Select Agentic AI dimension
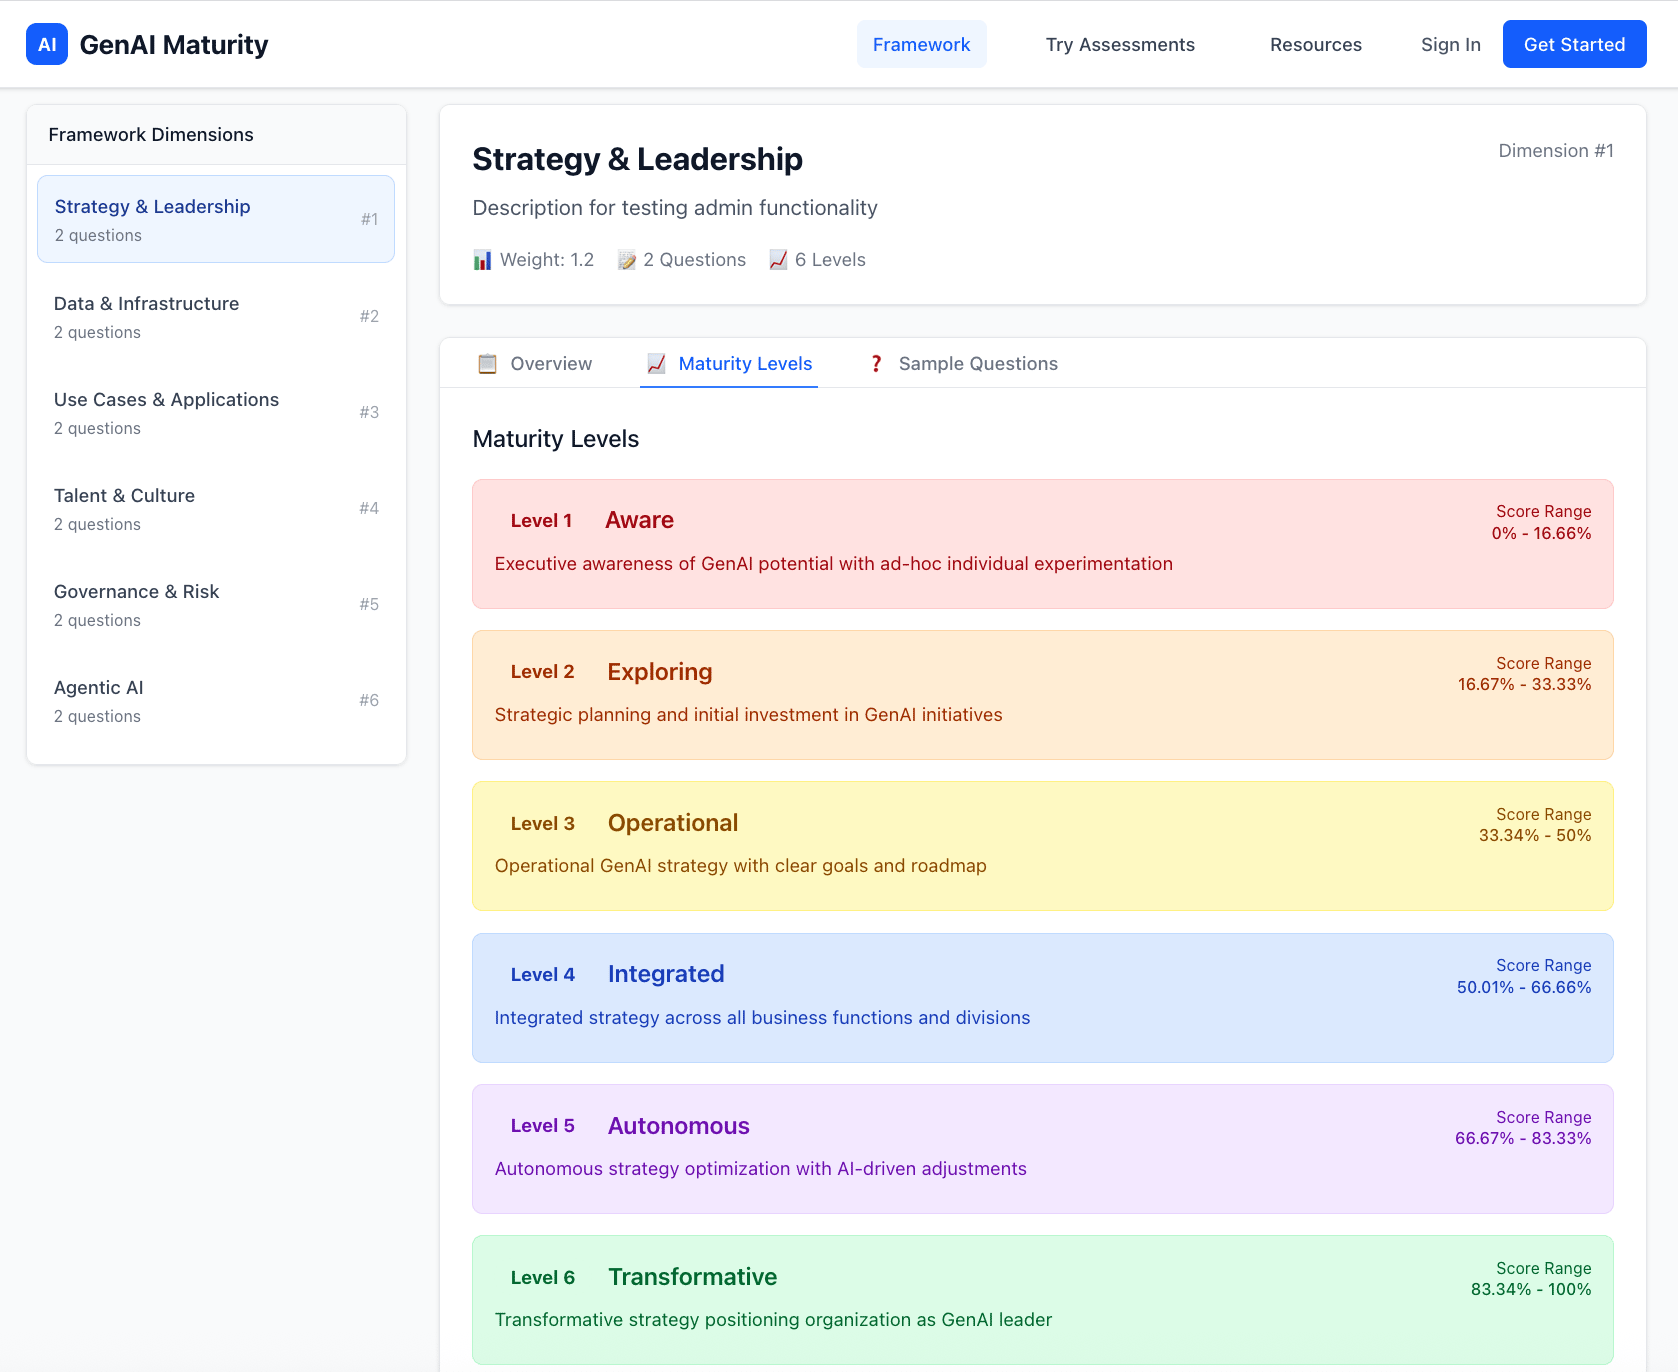 pyautogui.click(x=216, y=700)
